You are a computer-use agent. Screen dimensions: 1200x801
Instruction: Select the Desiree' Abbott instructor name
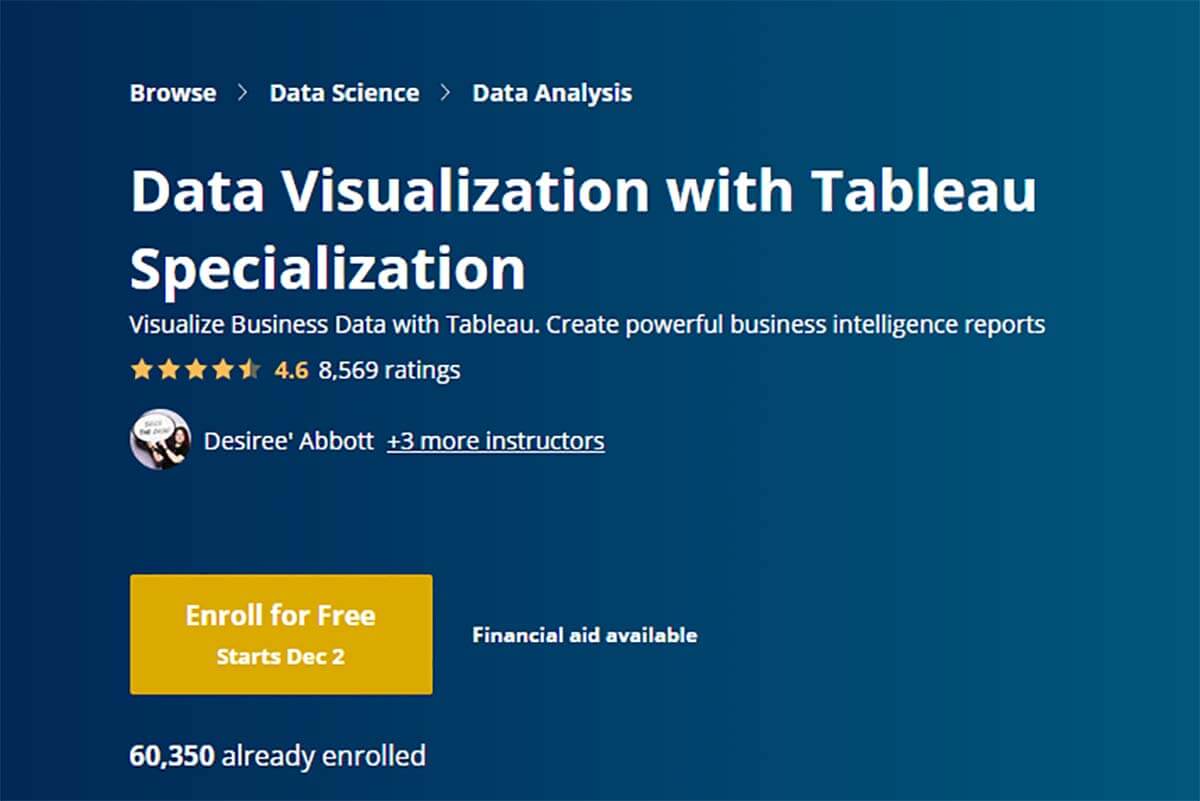pyautogui.click(x=289, y=441)
